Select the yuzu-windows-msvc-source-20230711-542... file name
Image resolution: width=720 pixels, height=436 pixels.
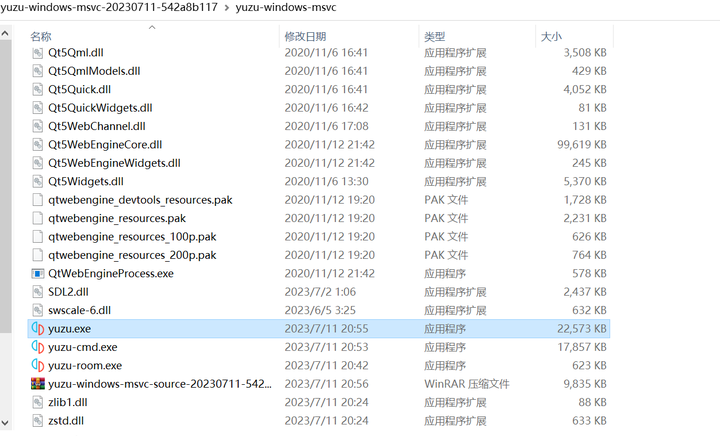click(160, 384)
